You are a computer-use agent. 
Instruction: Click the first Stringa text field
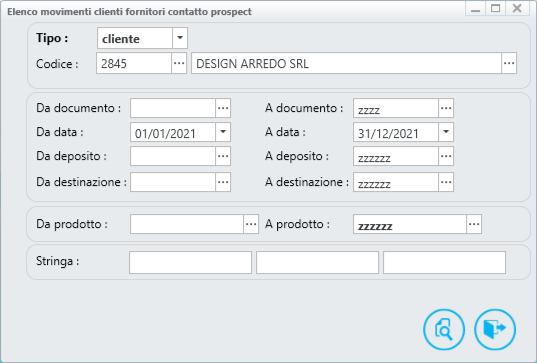pyautogui.click(x=190, y=263)
